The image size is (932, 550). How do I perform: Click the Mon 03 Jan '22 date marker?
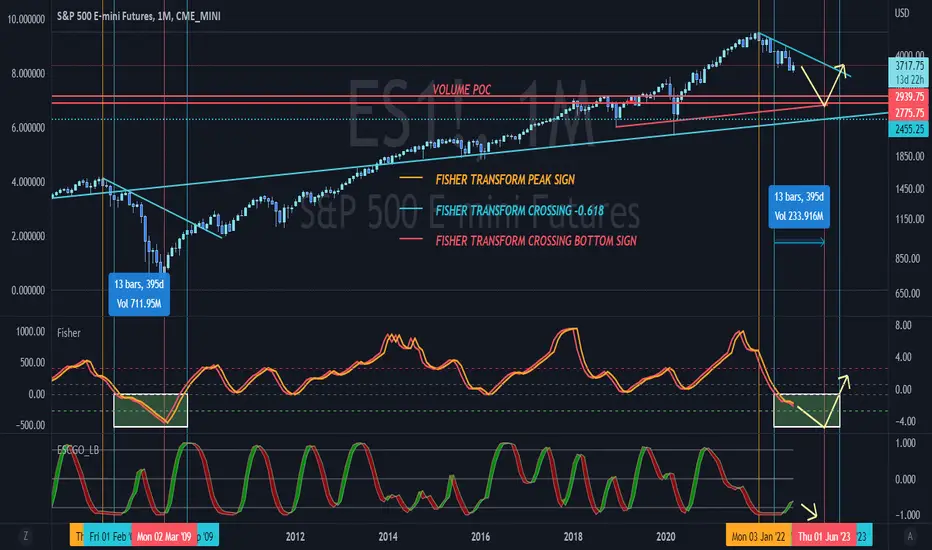758,536
